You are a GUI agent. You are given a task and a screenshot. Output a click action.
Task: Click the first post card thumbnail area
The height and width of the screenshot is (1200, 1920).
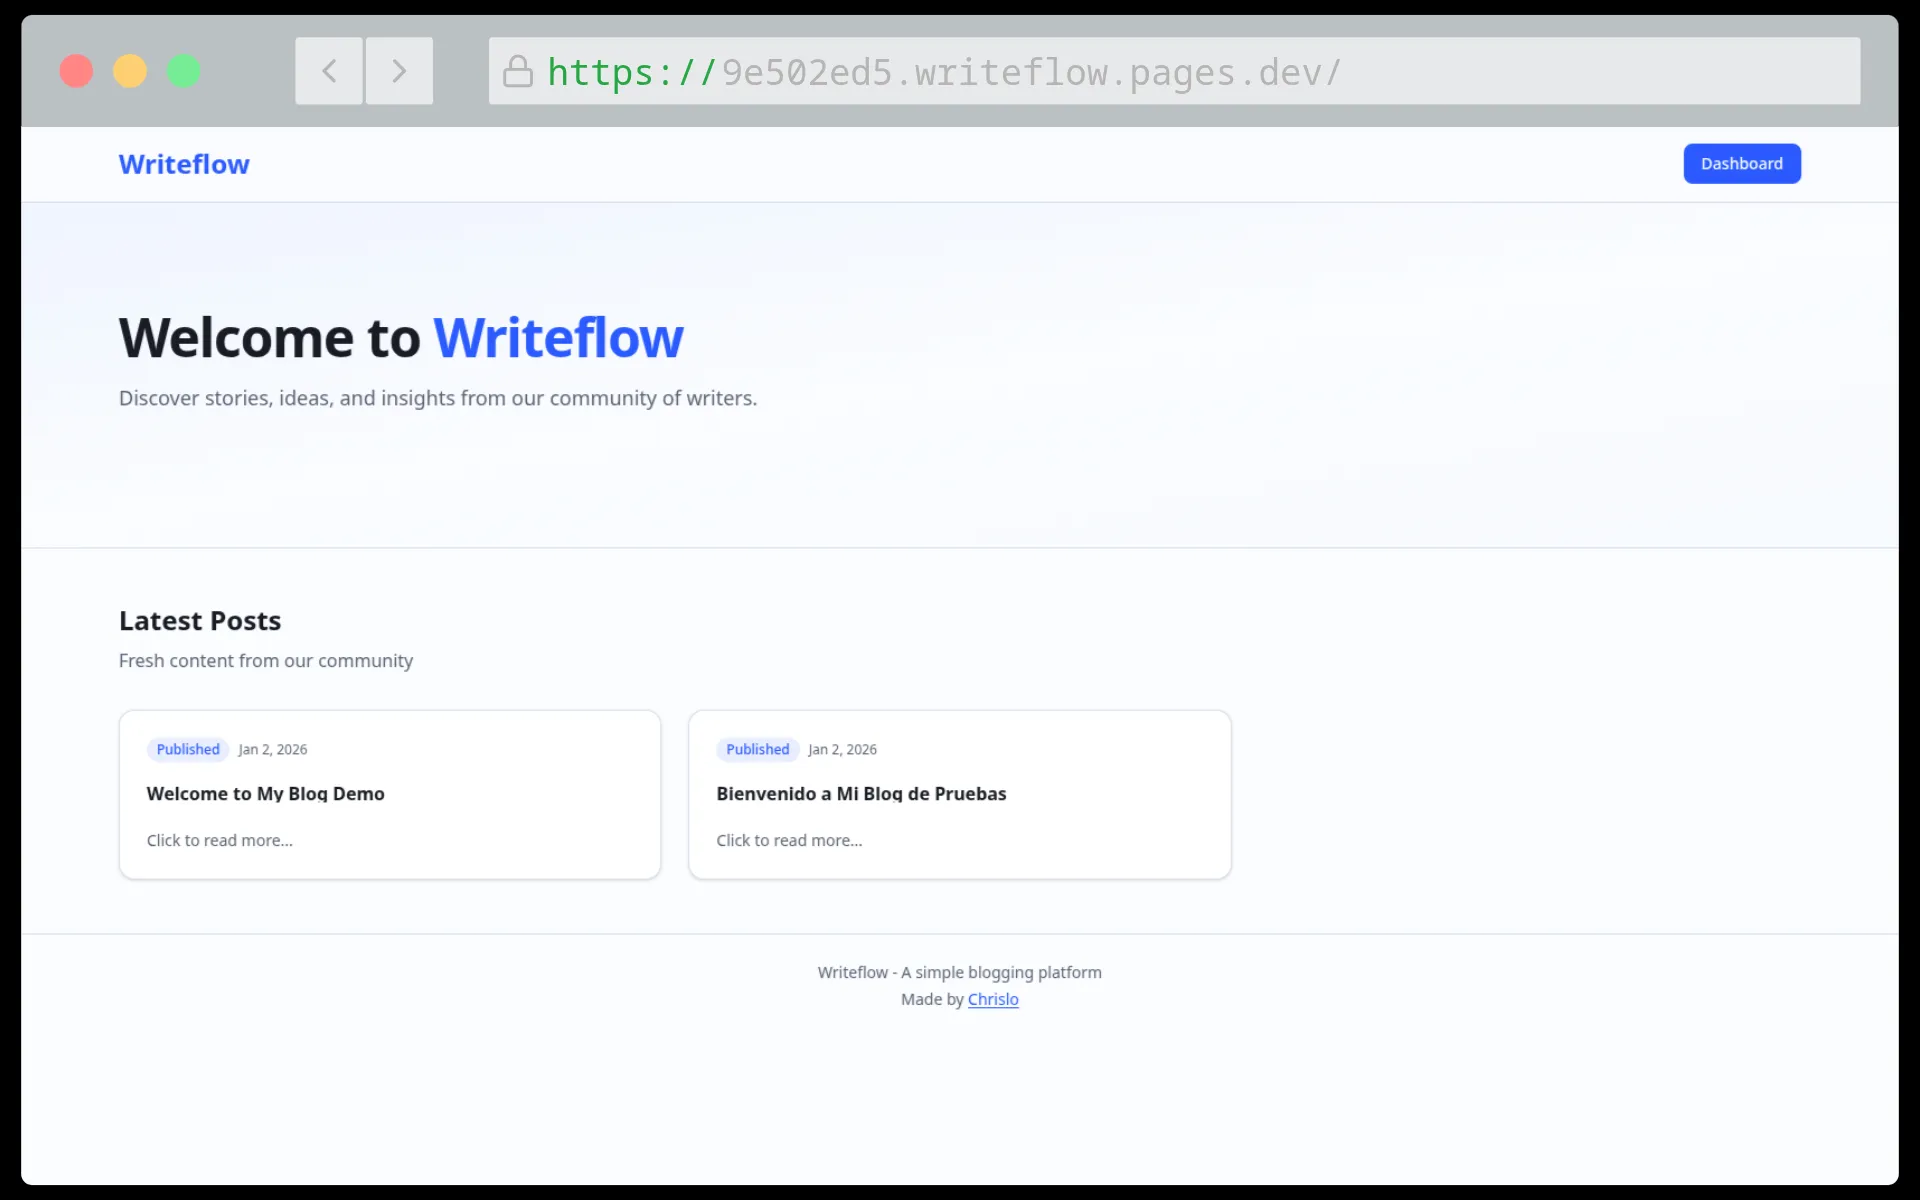click(x=389, y=795)
